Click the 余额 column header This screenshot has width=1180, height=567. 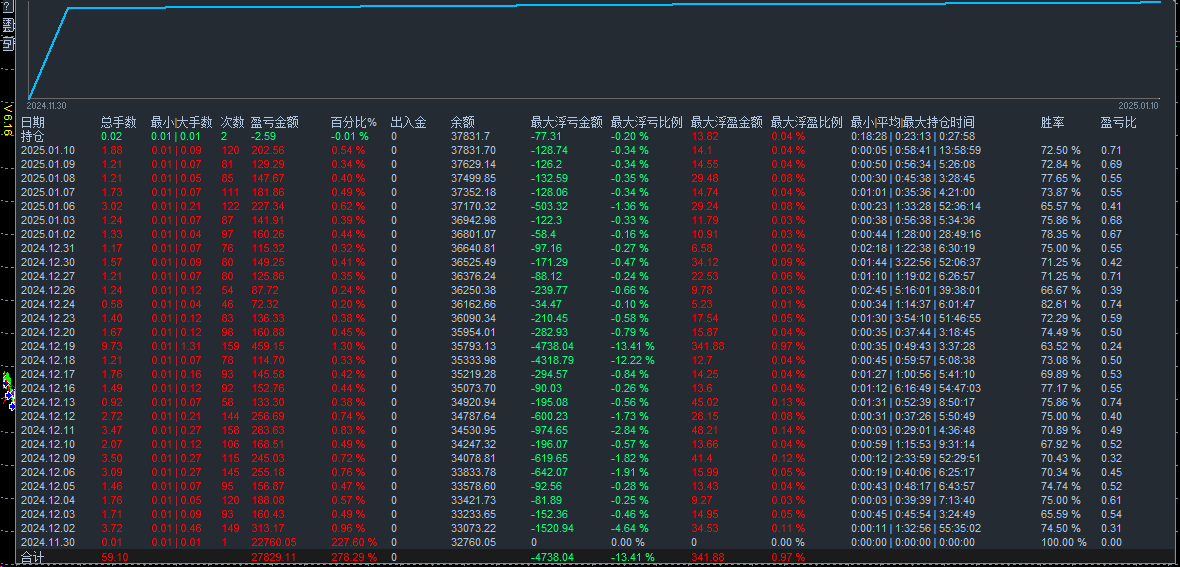[463, 123]
